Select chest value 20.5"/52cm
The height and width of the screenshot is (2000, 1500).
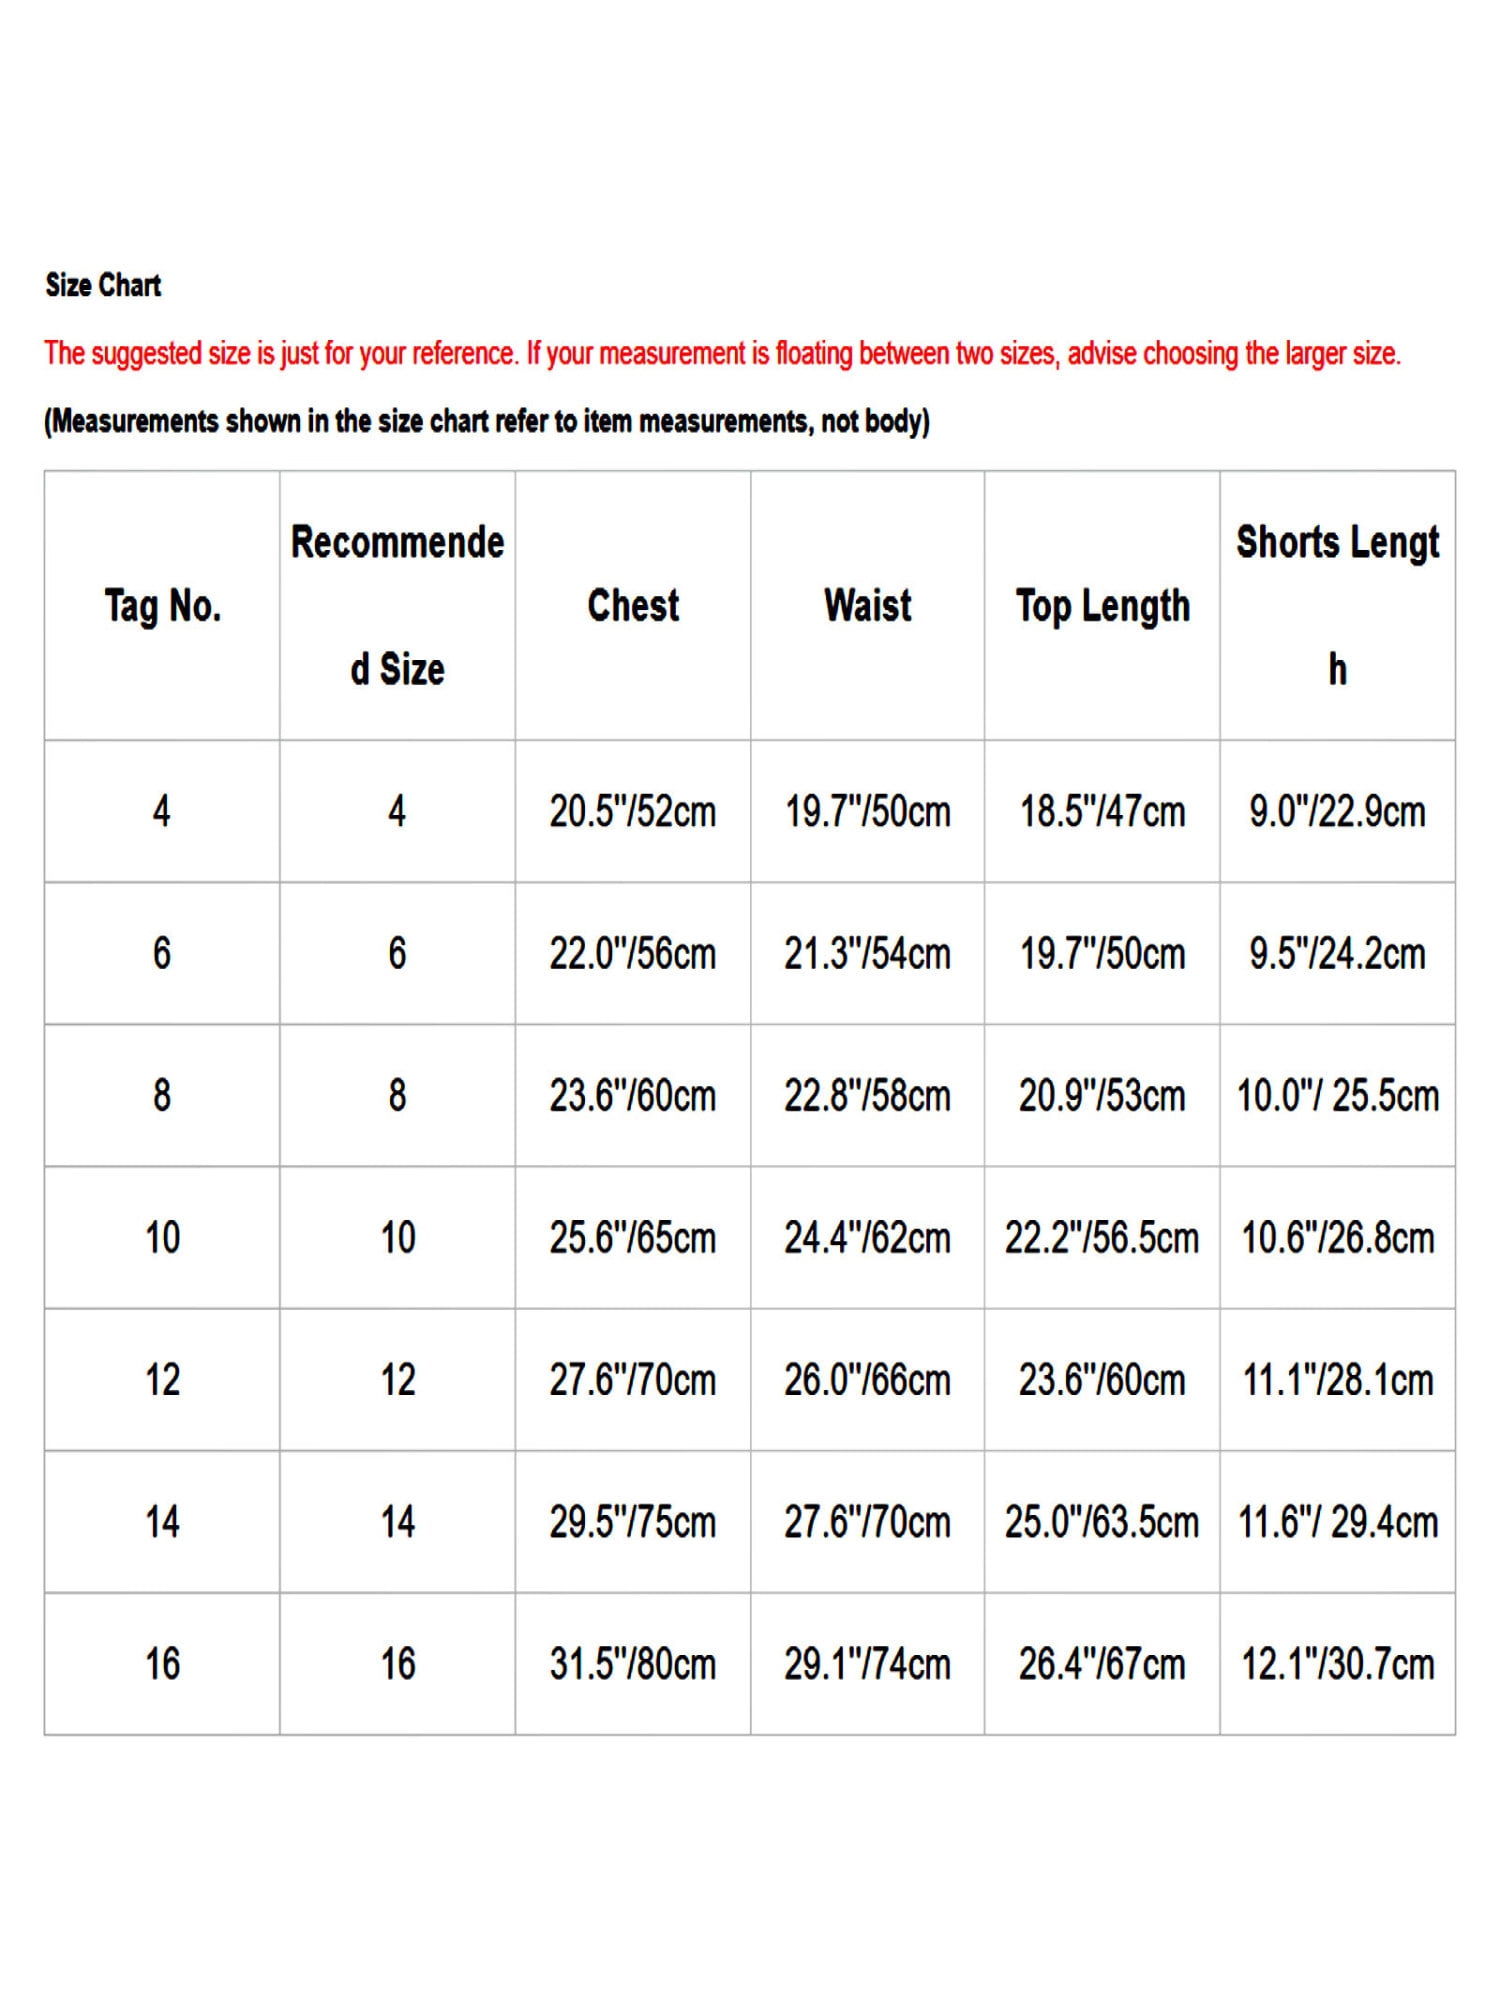coord(633,812)
